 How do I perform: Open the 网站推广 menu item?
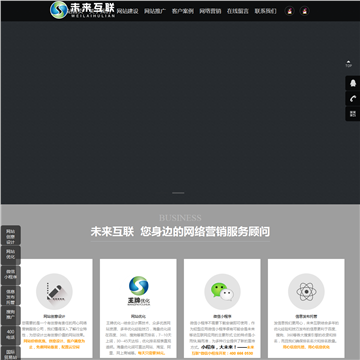tap(155, 11)
